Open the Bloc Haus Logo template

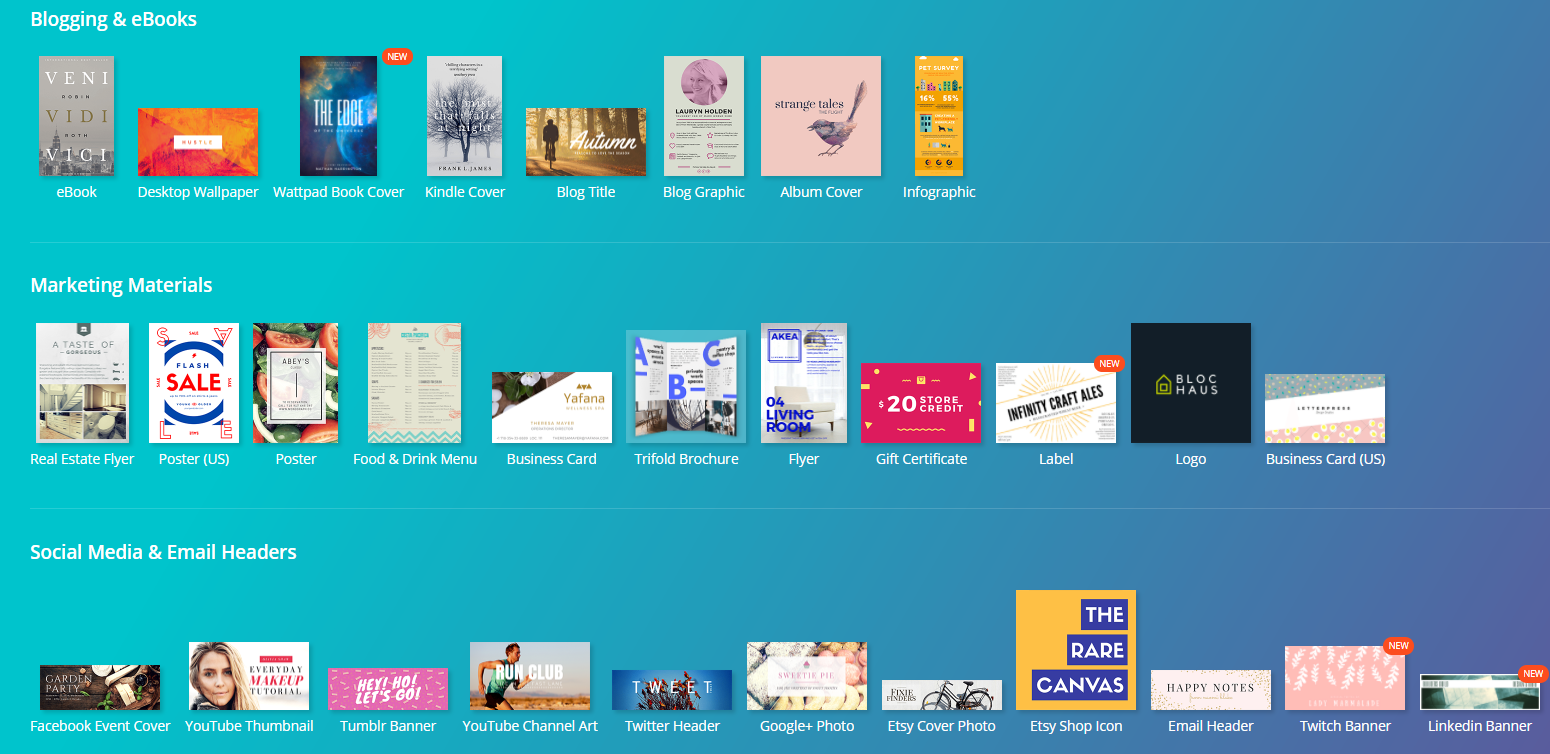[1190, 382]
